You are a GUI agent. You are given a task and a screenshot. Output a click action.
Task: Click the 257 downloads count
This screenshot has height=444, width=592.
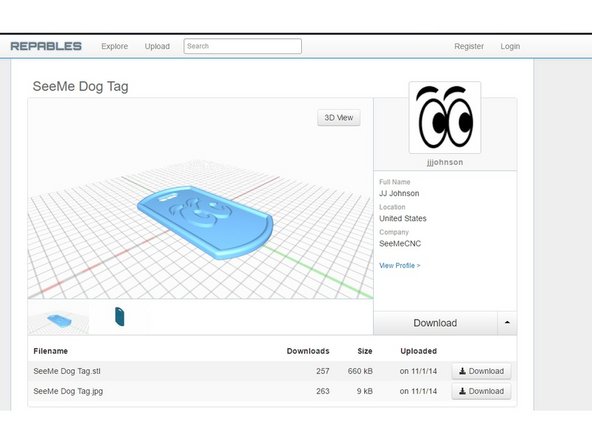point(323,371)
